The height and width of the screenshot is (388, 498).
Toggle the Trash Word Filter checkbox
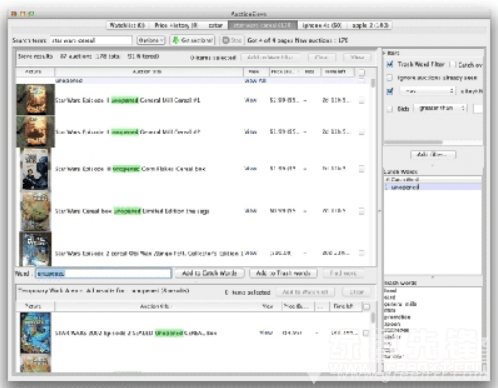390,64
